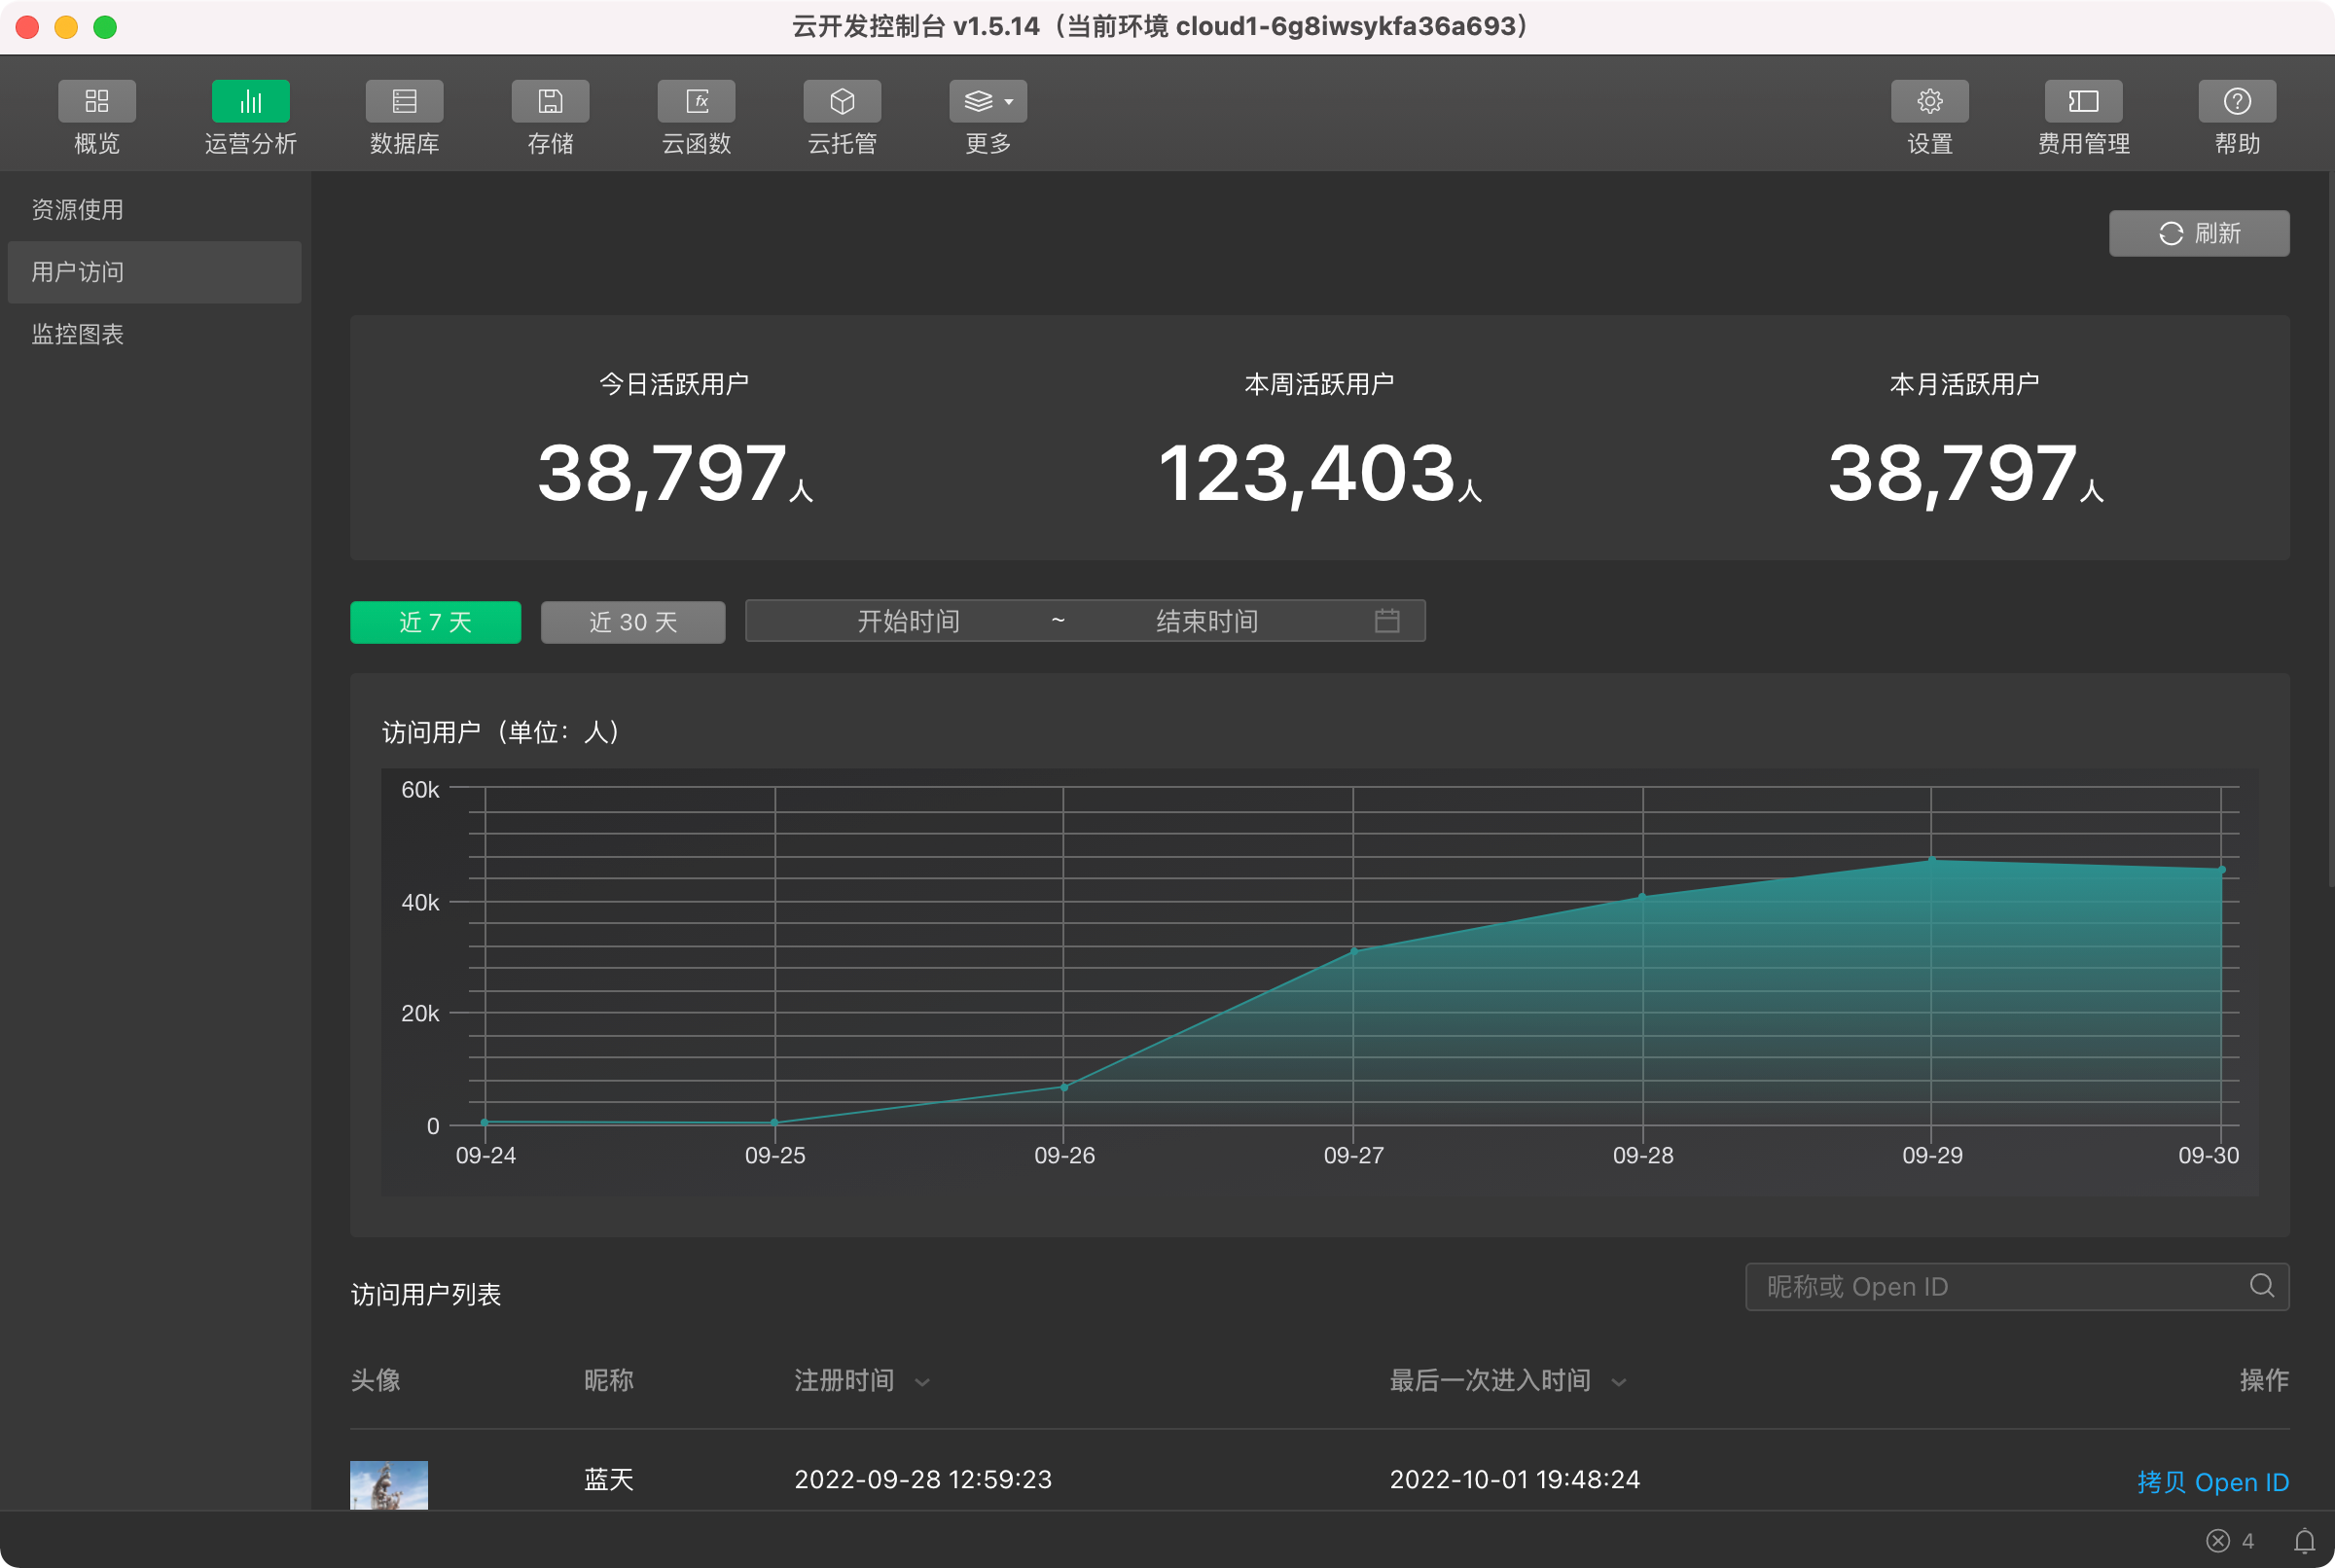Open the 存储 storage icon
This screenshot has height=1568, width=2335.
point(550,101)
